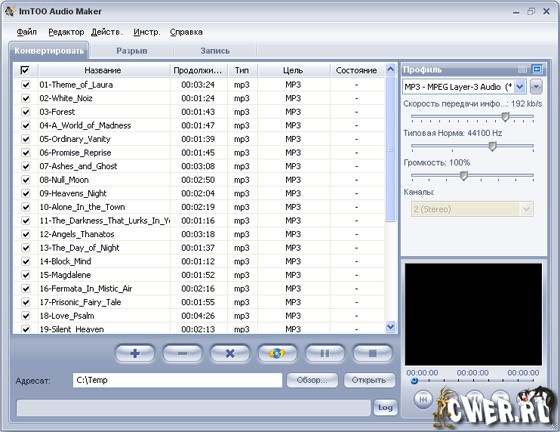The height and width of the screenshot is (432, 560).
Task: Switch to the Запись tab
Action: [215, 51]
